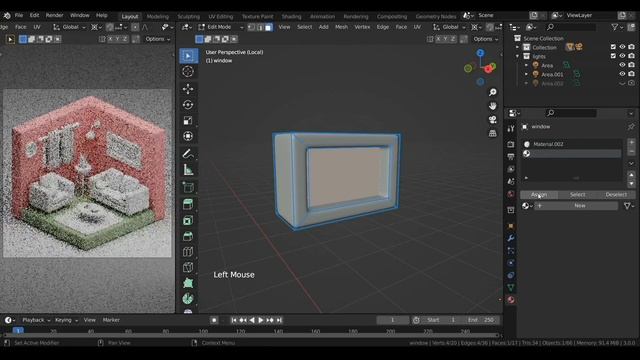Open the Edit Mode dropdown

tap(221, 27)
